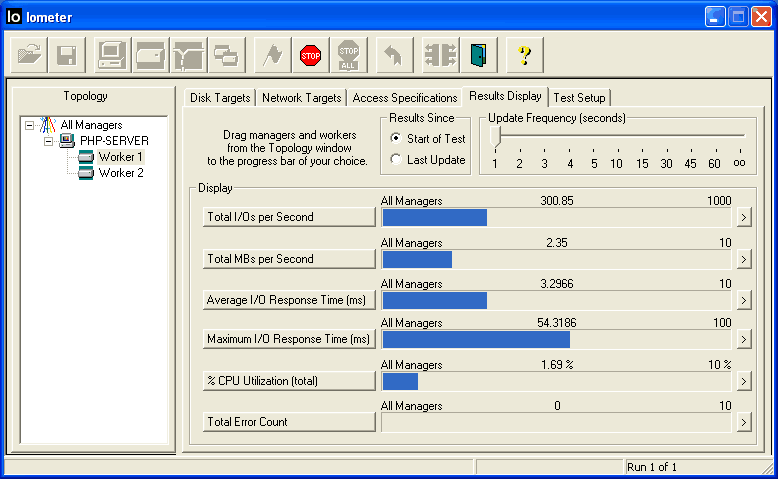Open test configuration file icon
This screenshot has width=778, height=479.
[29, 55]
